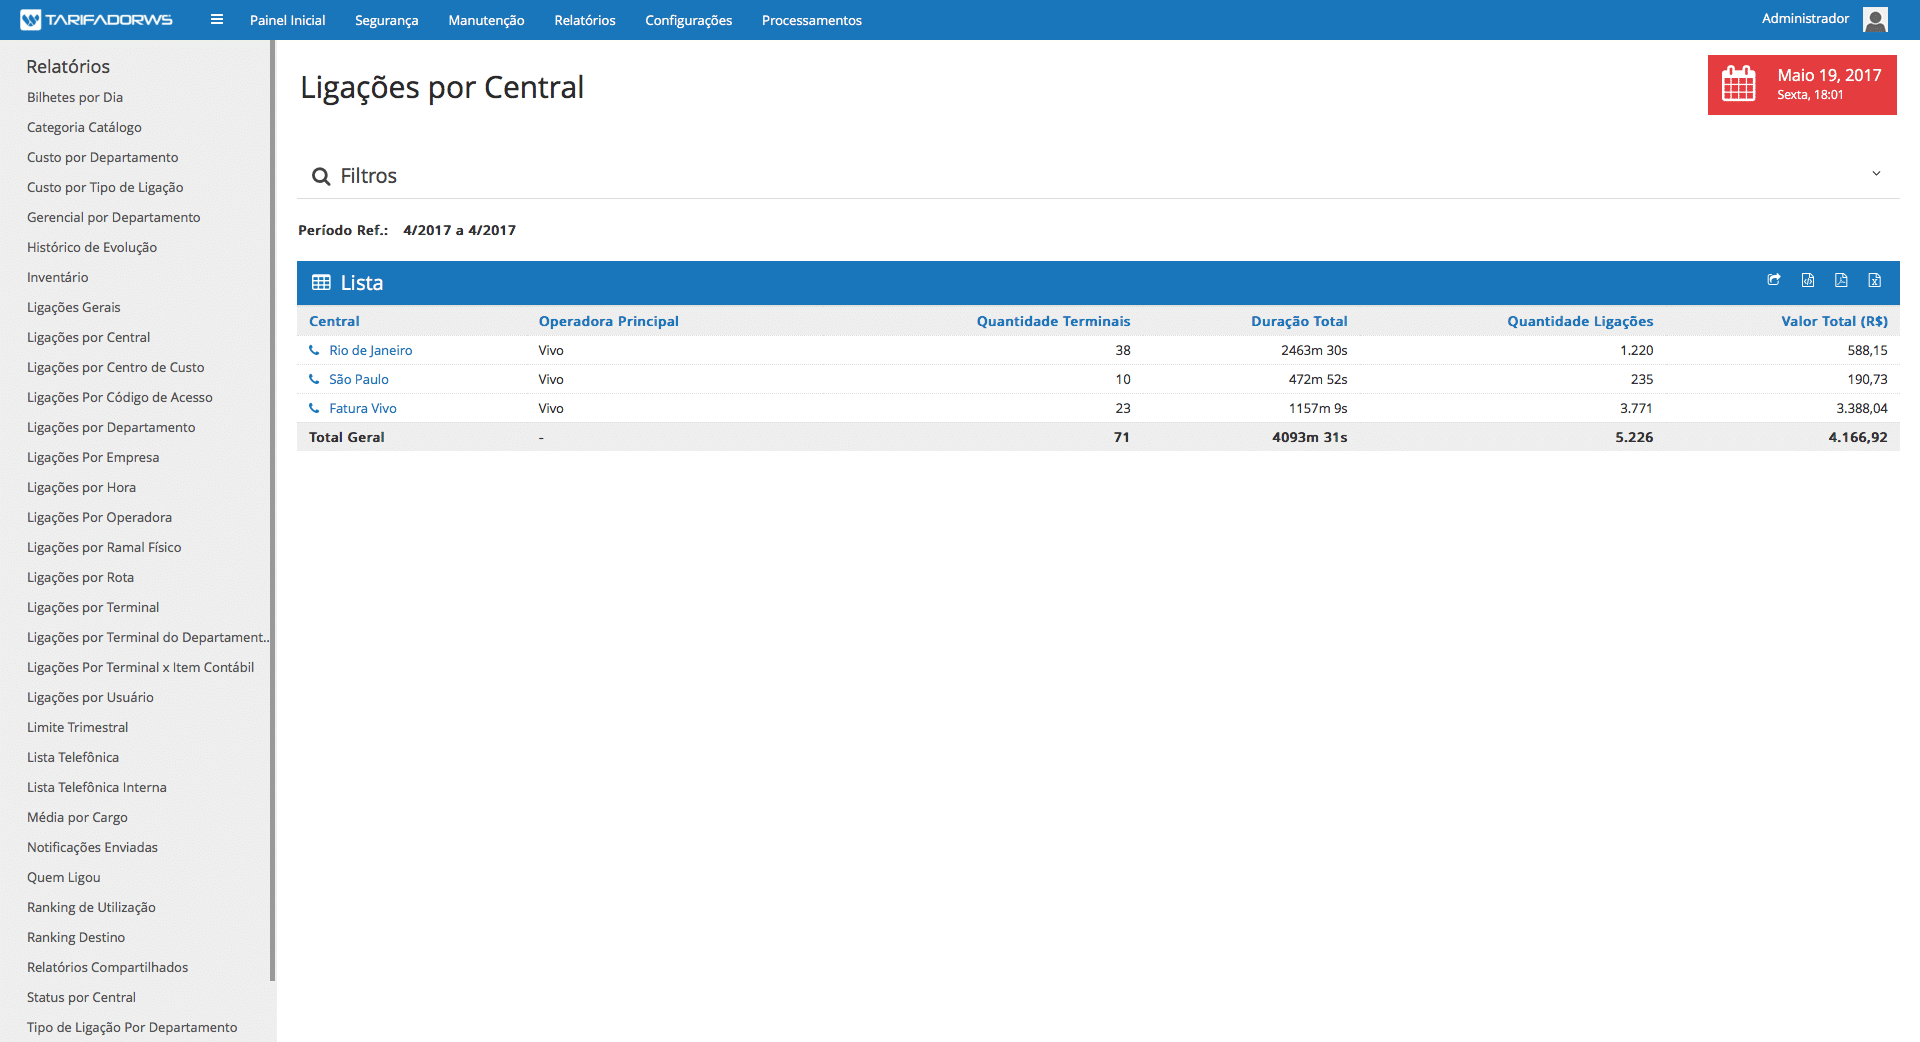Click the TarifadorWS logo
Screen dimensions: 1920x1042
click(97, 20)
